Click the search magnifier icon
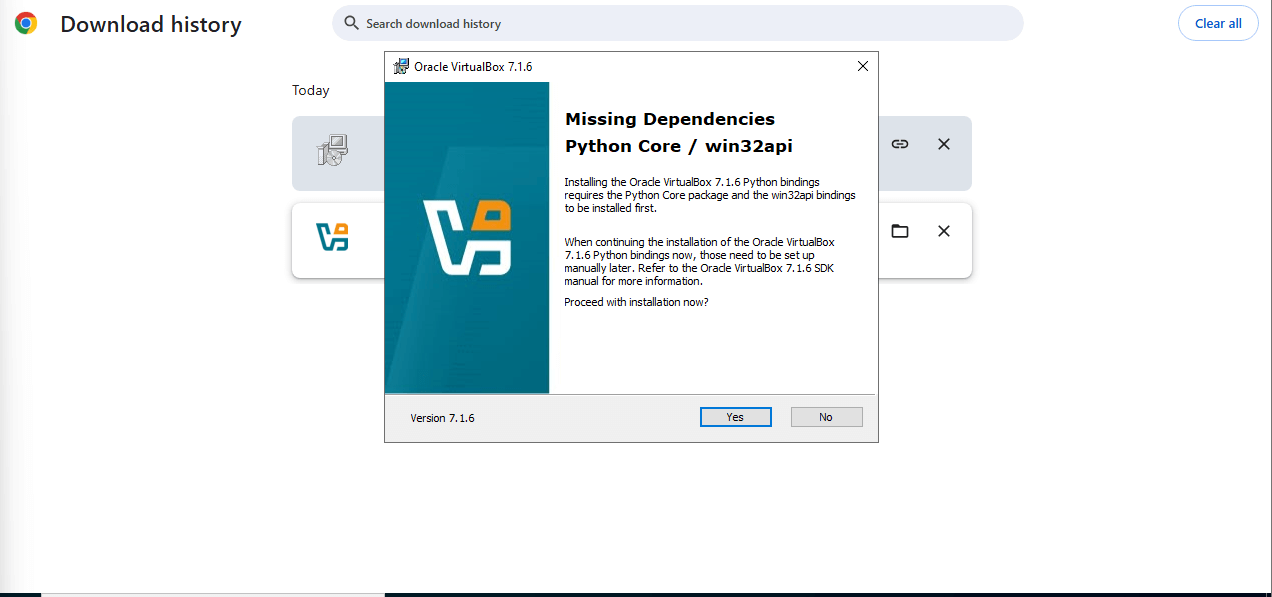The height and width of the screenshot is (597, 1272). (x=351, y=23)
